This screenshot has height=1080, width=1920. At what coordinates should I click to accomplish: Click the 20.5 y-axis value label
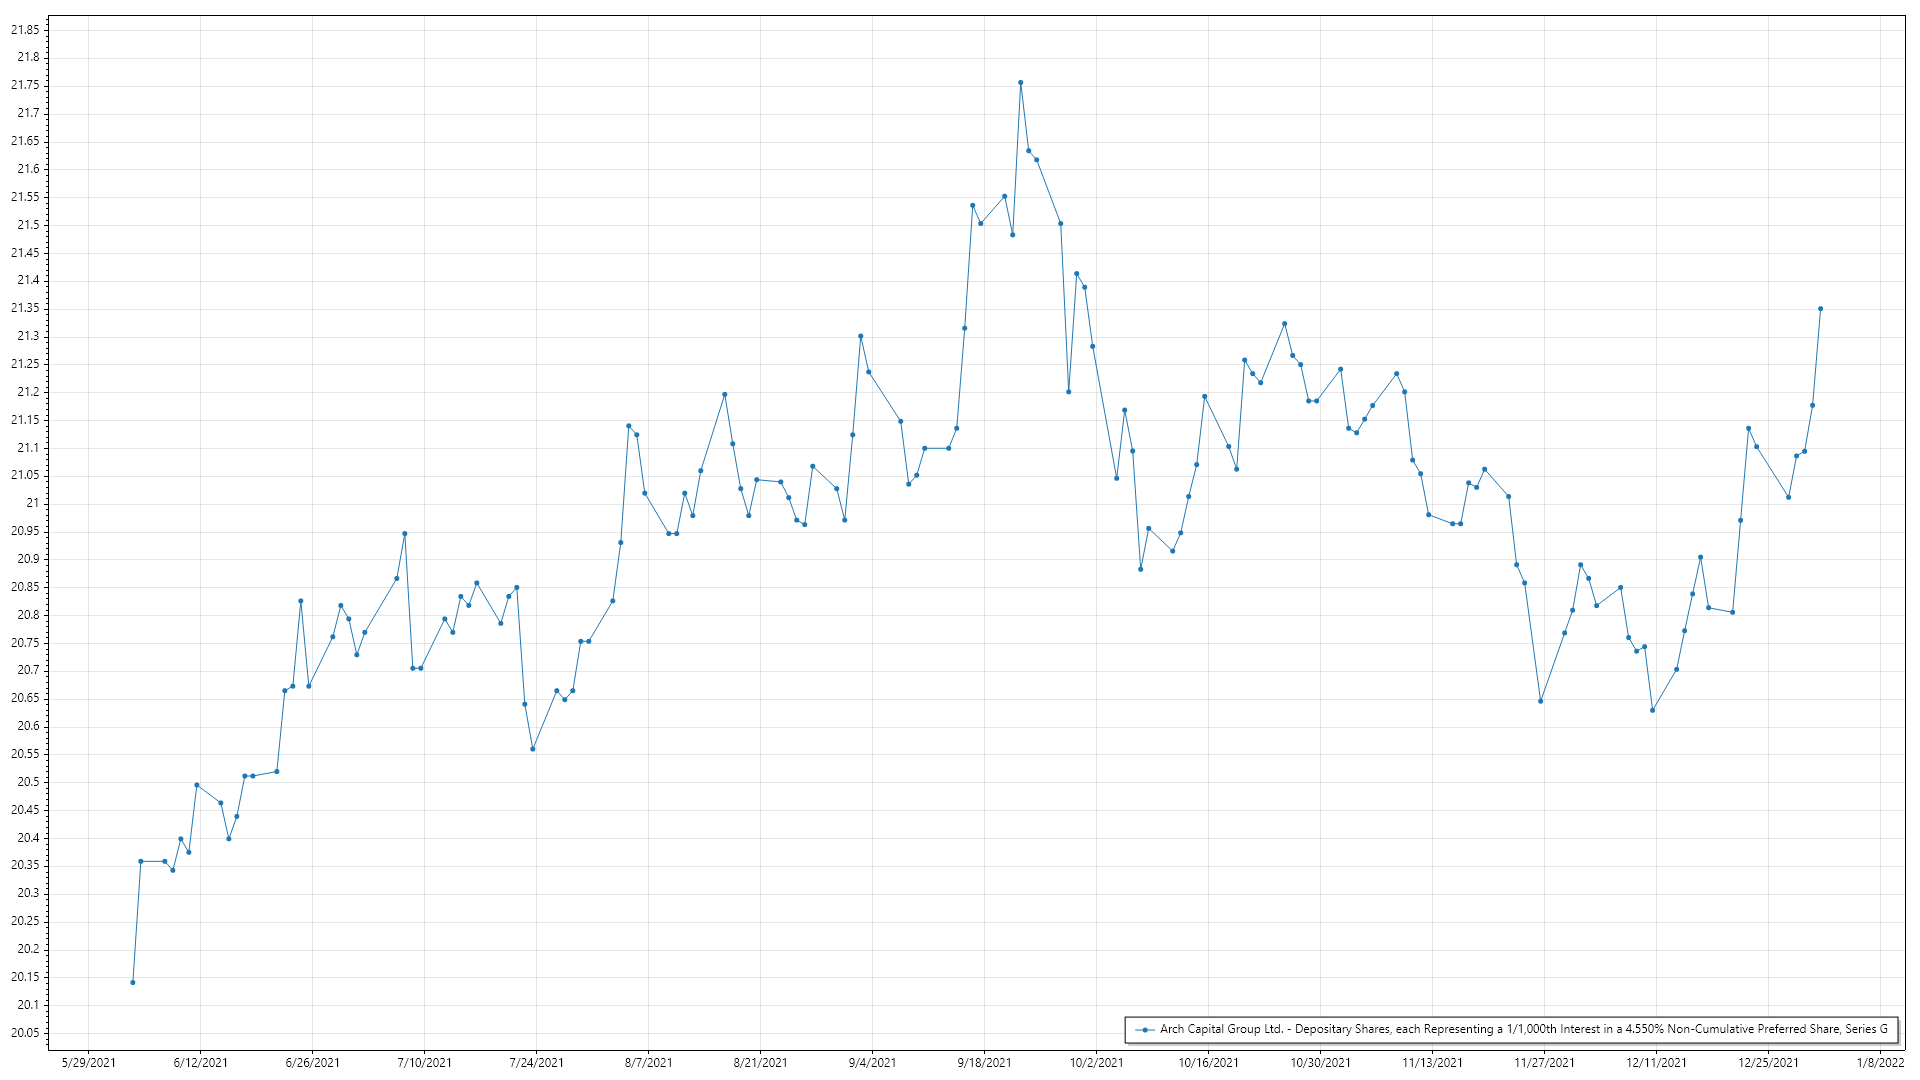(28, 782)
